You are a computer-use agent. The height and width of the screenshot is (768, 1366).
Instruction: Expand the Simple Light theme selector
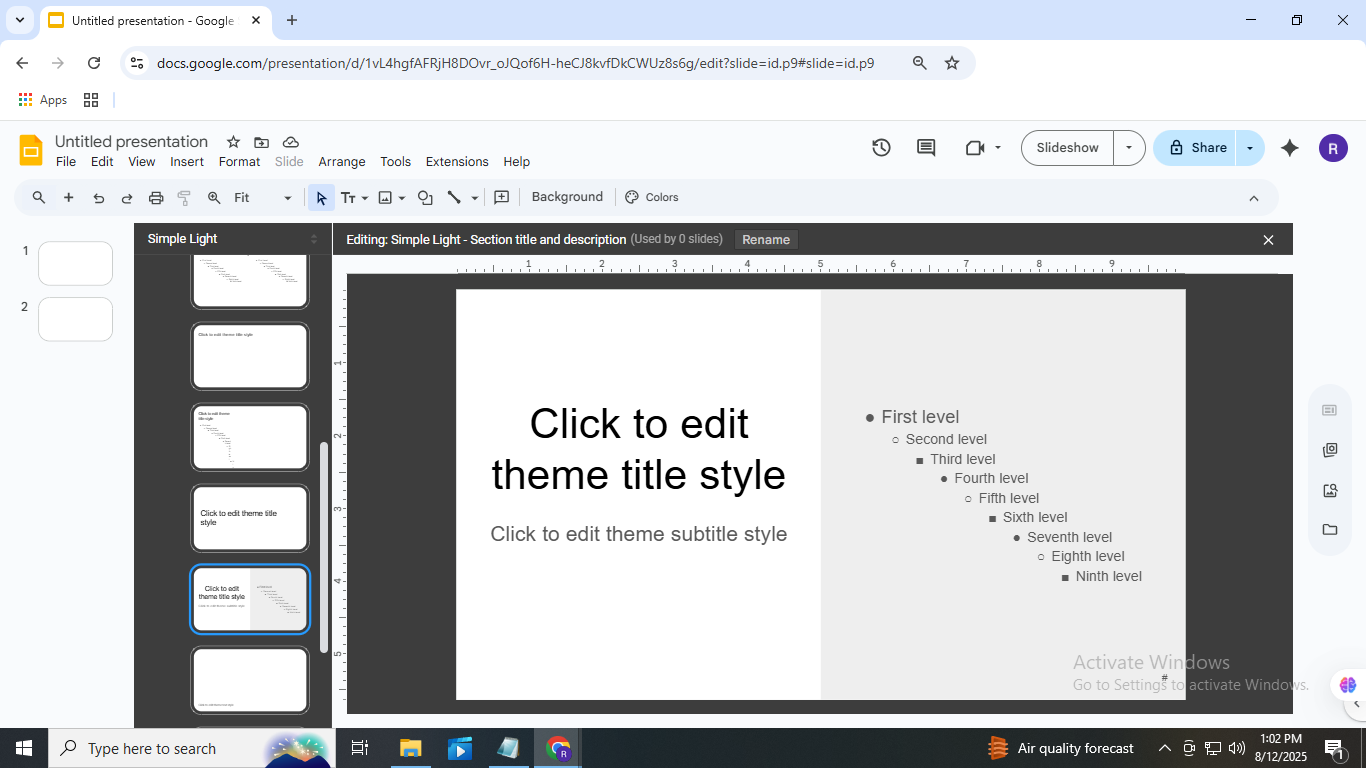click(313, 239)
